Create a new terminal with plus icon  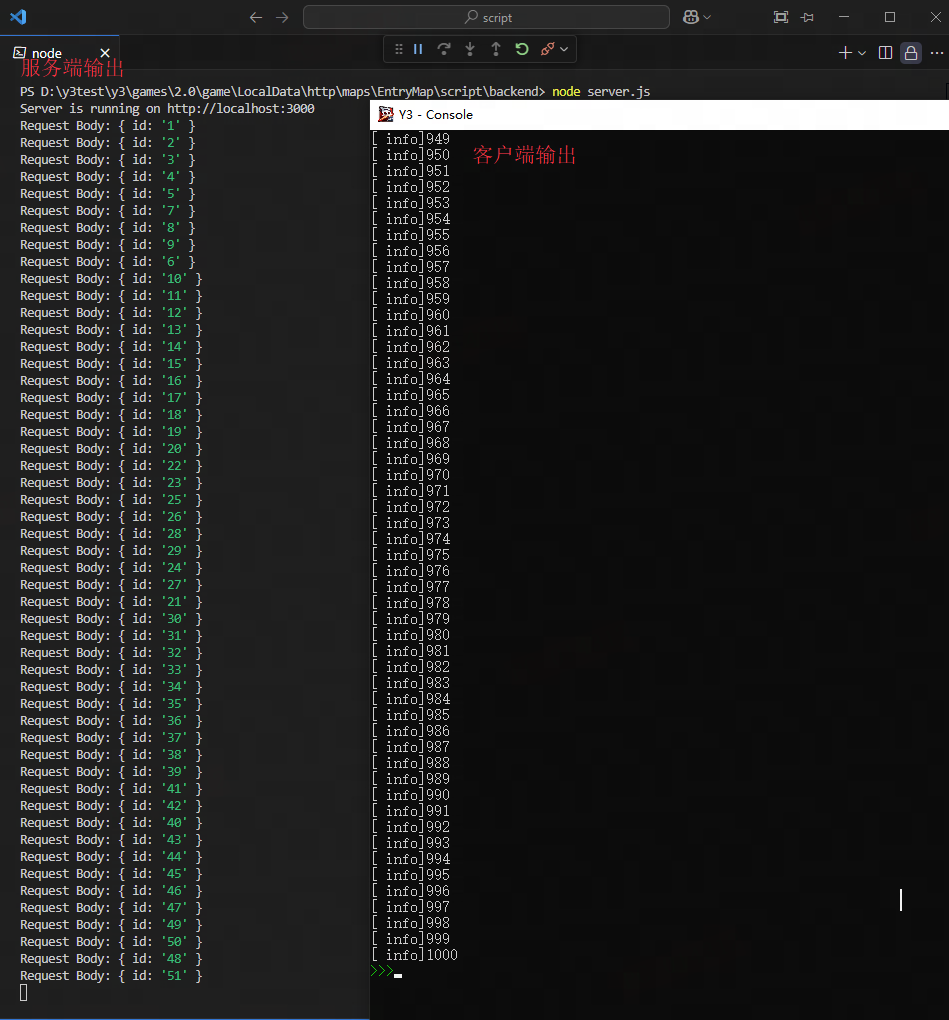point(845,53)
